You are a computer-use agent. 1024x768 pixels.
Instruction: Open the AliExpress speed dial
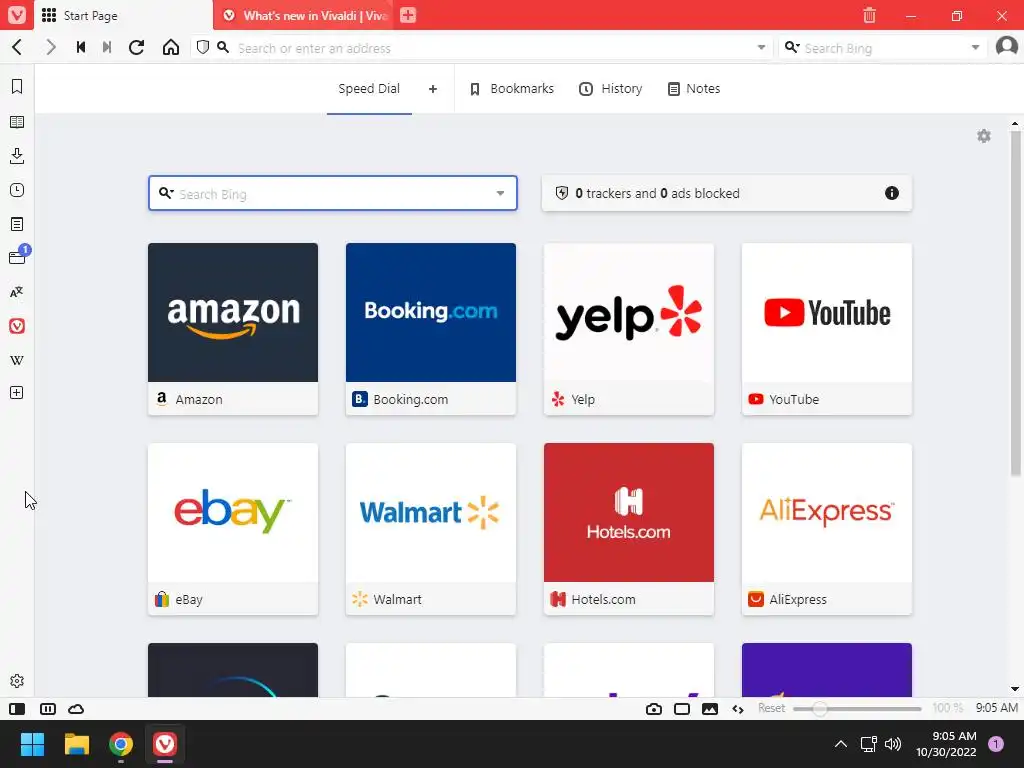pyautogui.click(x=827, y=529)
